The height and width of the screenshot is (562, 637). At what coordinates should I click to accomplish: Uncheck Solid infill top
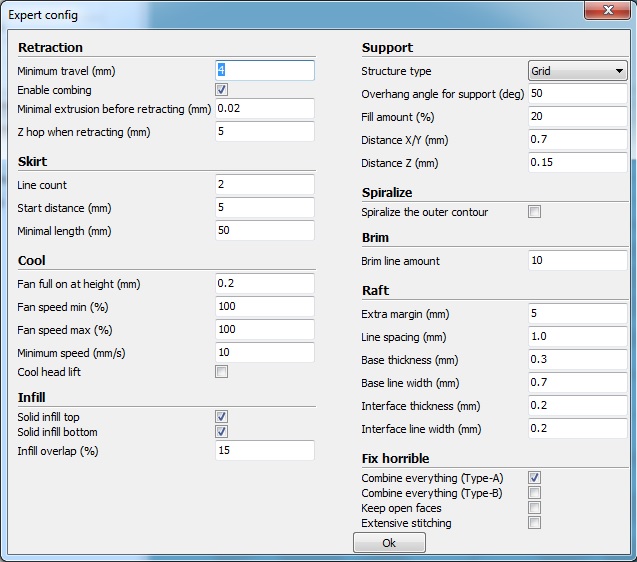point(222,416)
